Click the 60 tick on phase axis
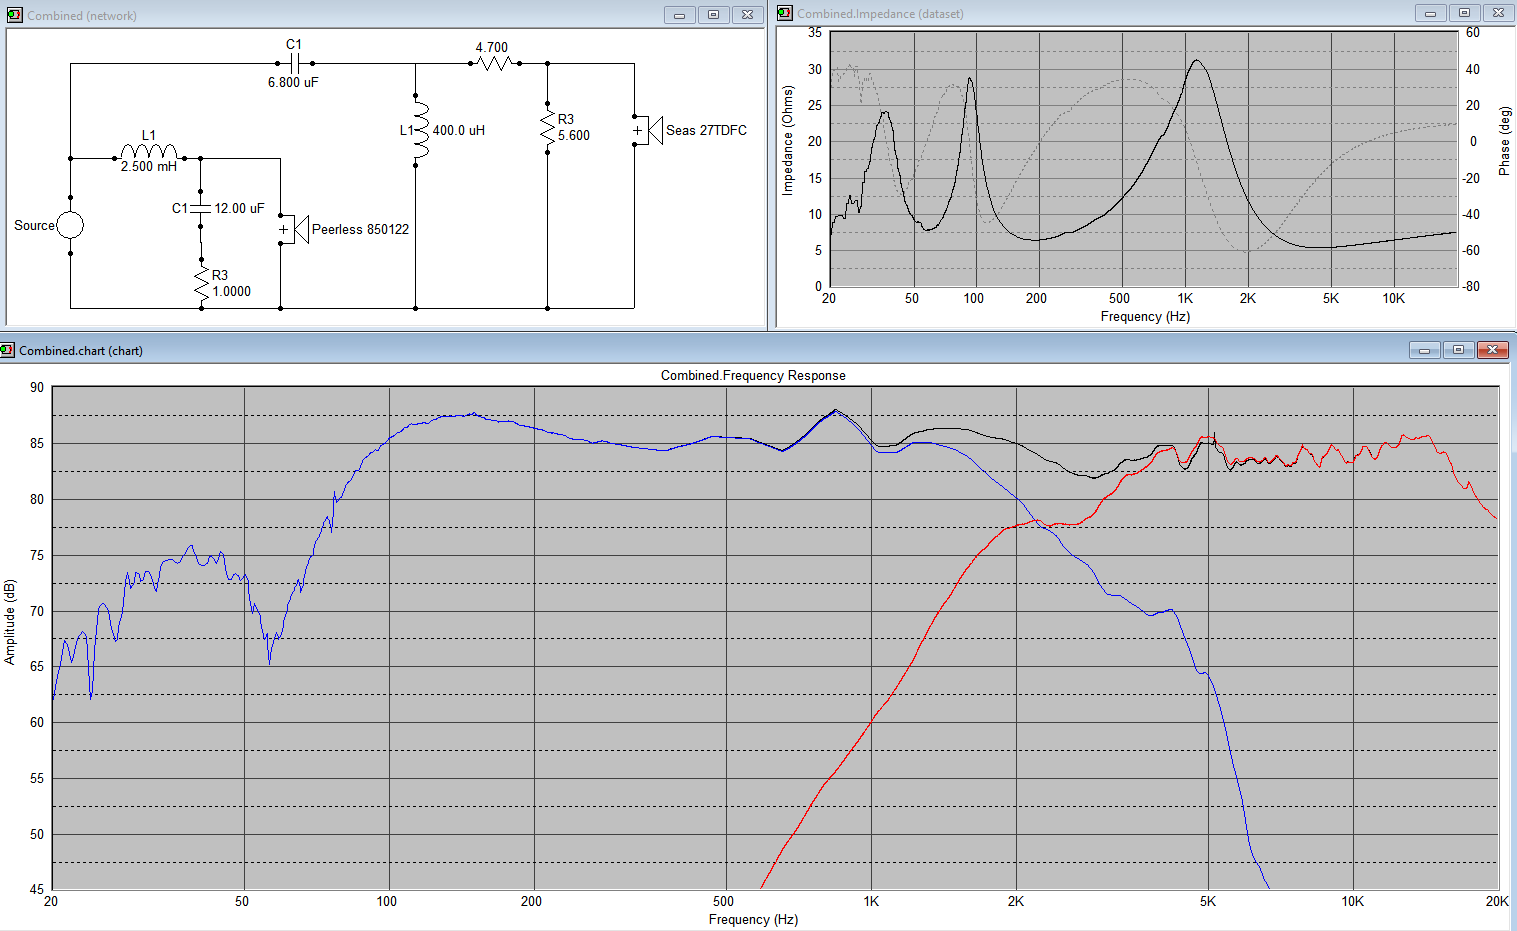 coord(1473,32)
